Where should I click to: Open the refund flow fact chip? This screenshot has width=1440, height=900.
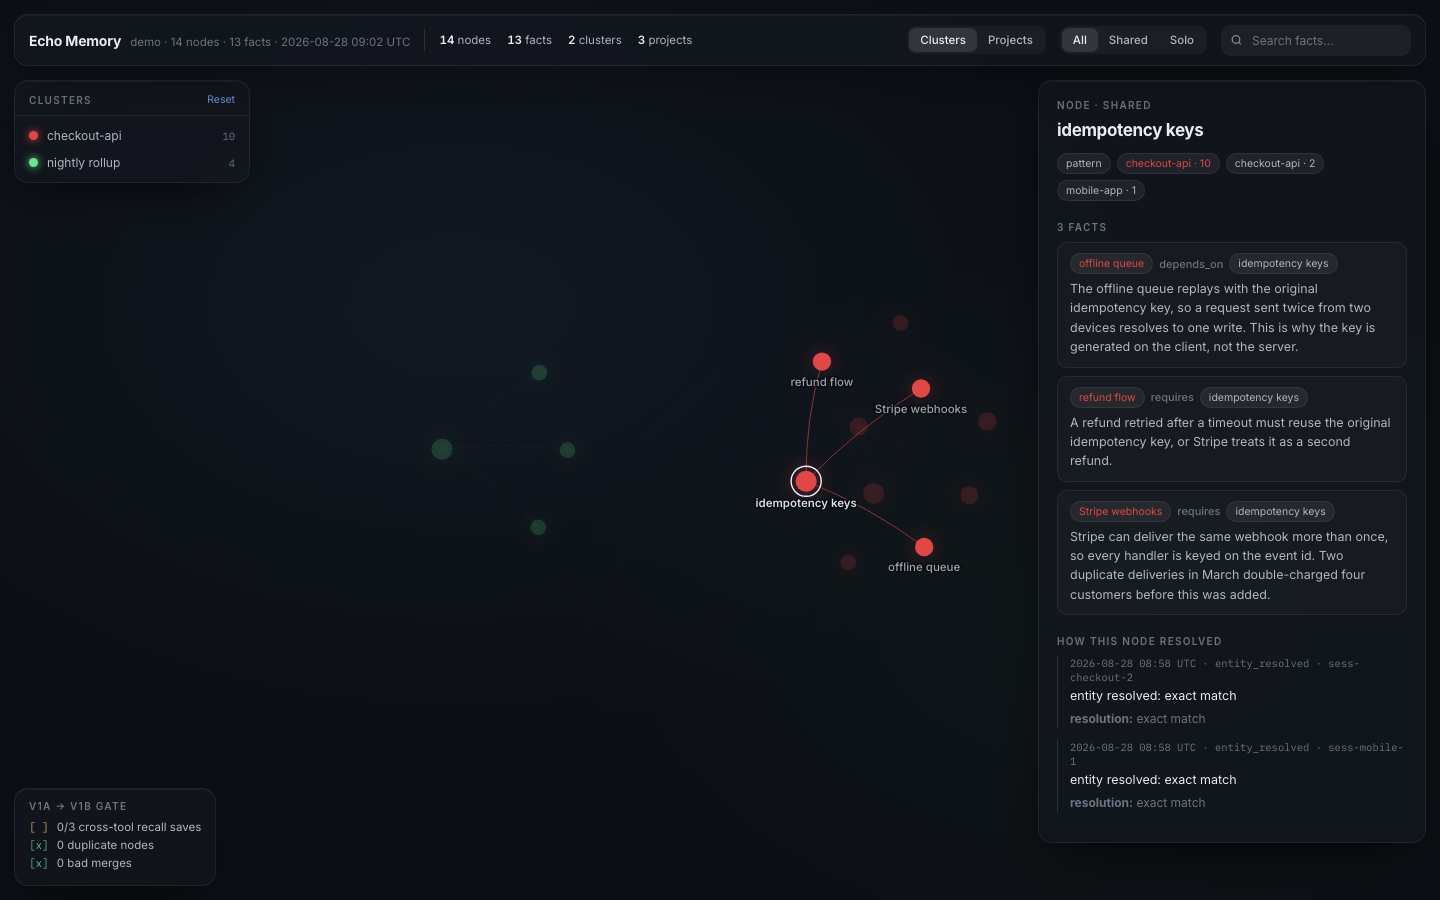coord(1107,397)
